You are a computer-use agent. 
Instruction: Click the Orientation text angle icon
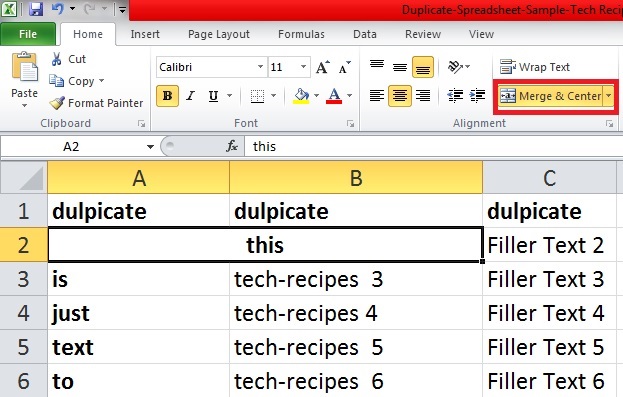[455, 67]
